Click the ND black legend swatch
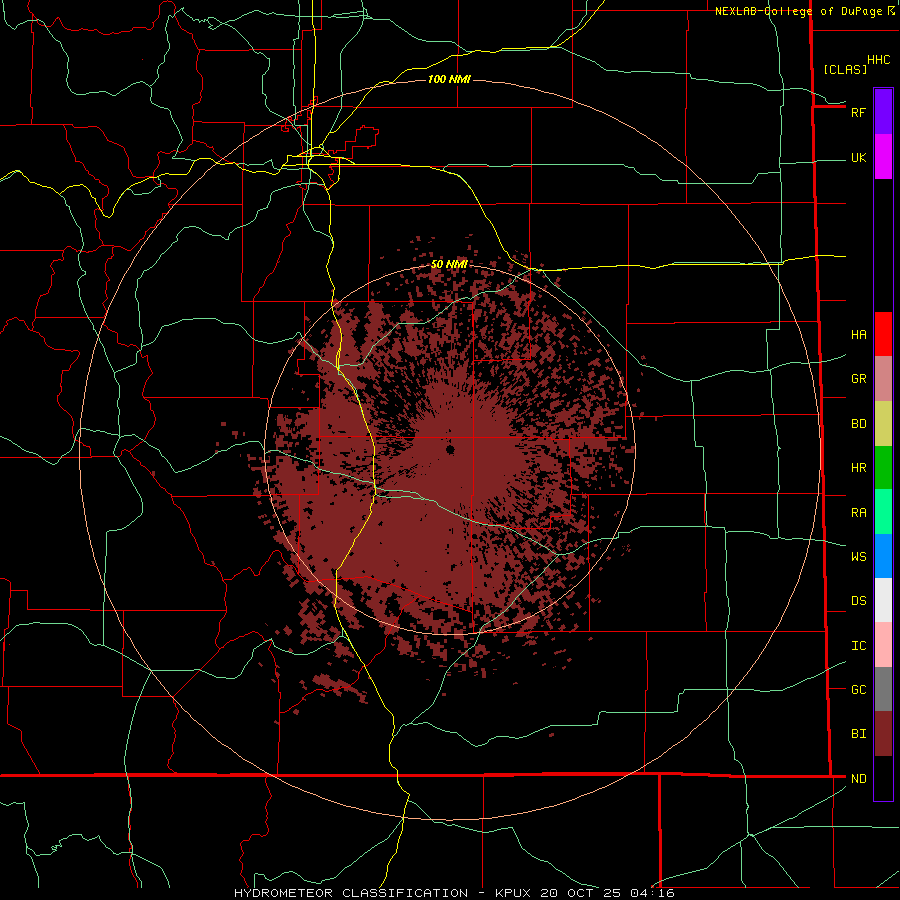 pos(883,778)
